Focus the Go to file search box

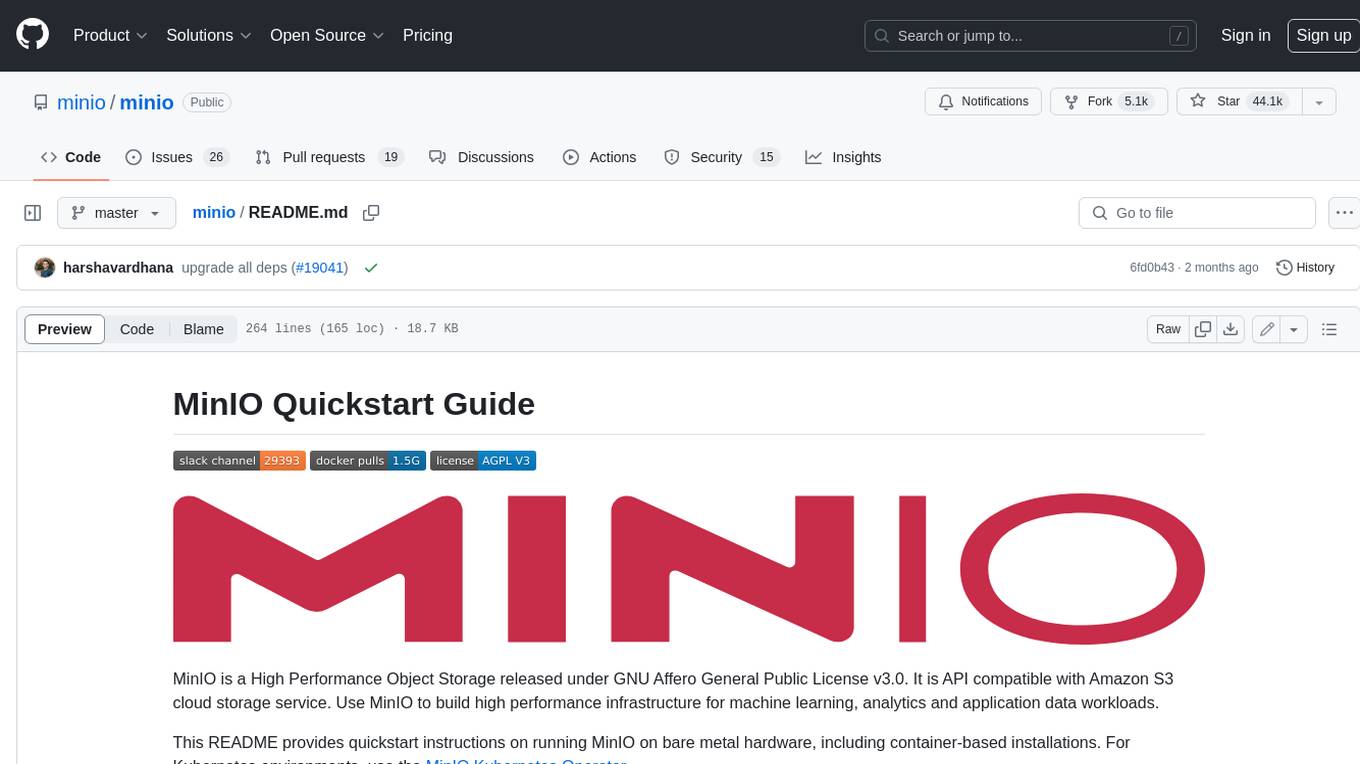(x=1196, y=213)
